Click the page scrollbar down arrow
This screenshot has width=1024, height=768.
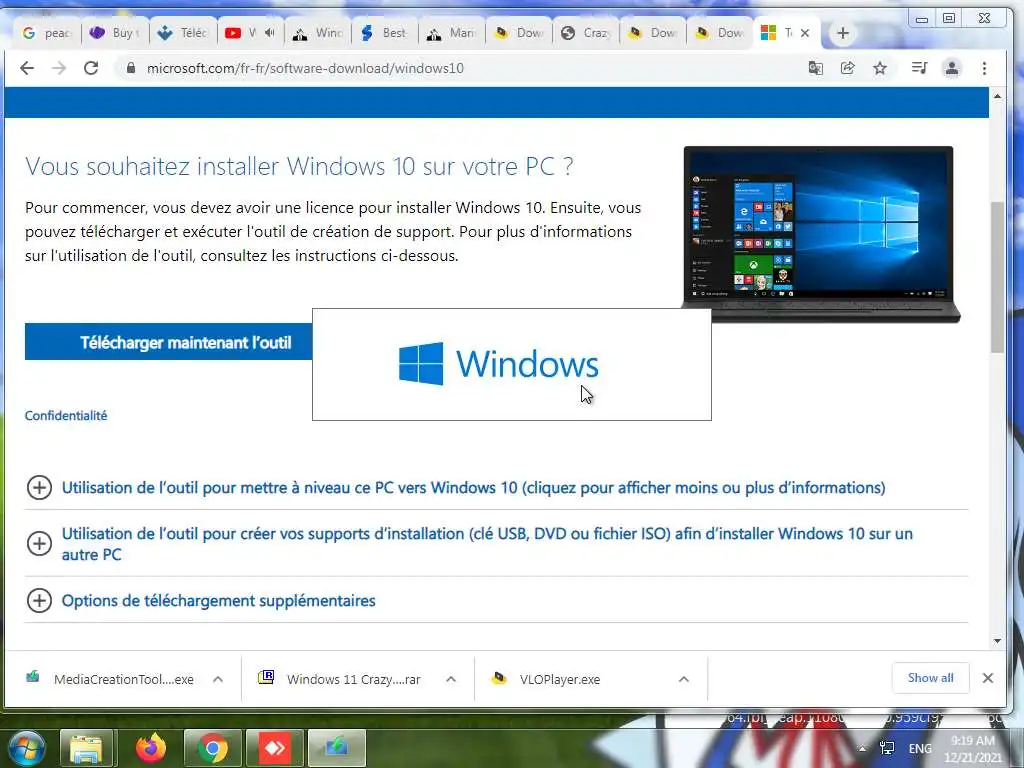(x=997, y=641)
